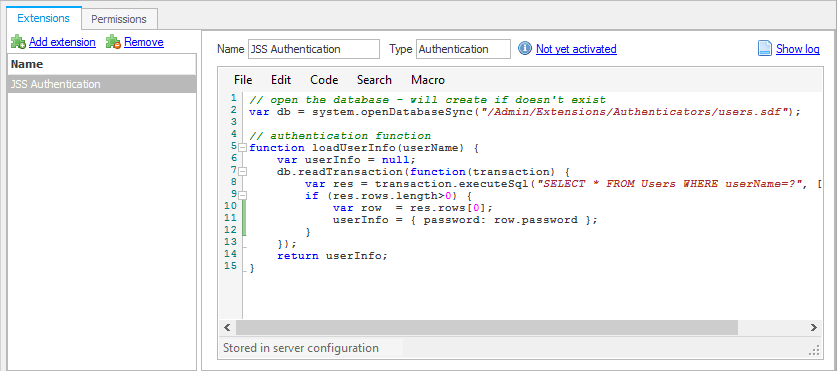Open the Code menu
The image size is (837, 371).
pos(324,80)
